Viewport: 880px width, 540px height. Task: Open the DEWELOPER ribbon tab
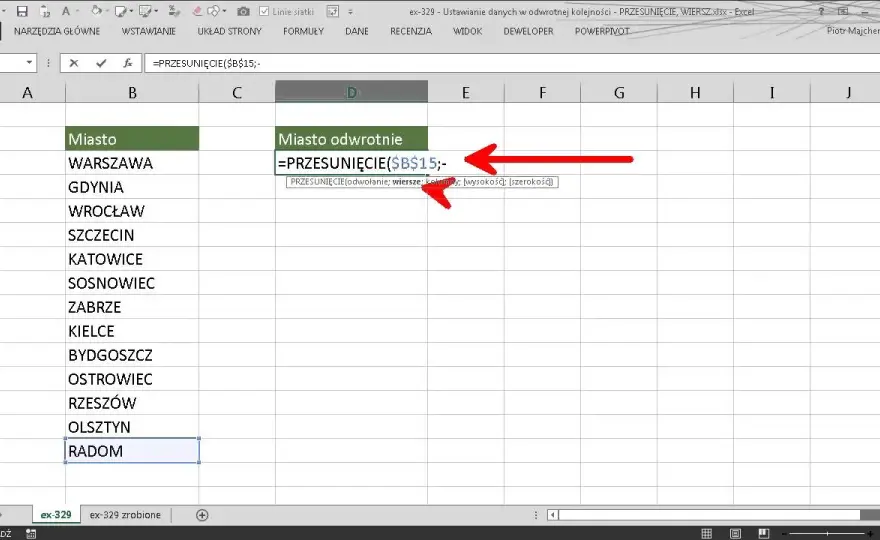click(x=528, y=31)
